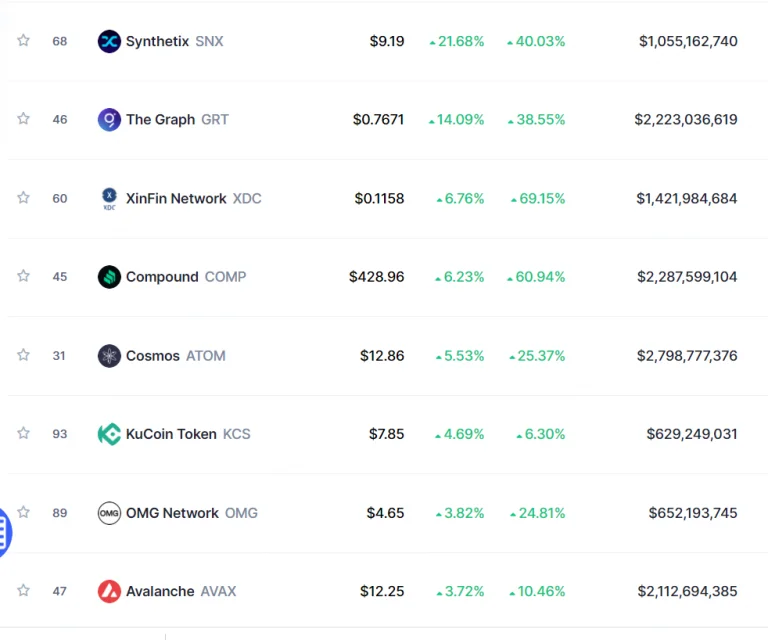Open the KuCoin Token name link
Viewport: 768px width, 640px height.
pyautogui.click(x=171, y=434)
